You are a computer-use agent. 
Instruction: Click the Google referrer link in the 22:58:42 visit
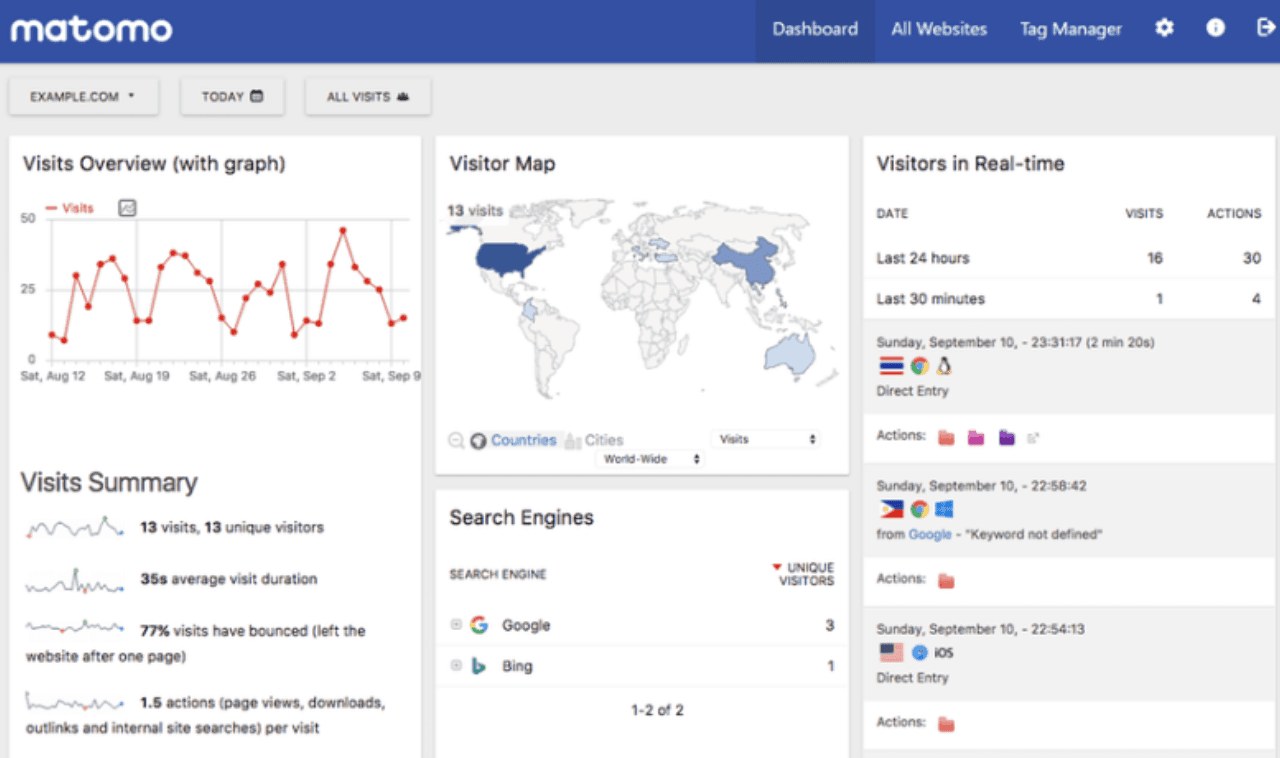tap(930, 535)
